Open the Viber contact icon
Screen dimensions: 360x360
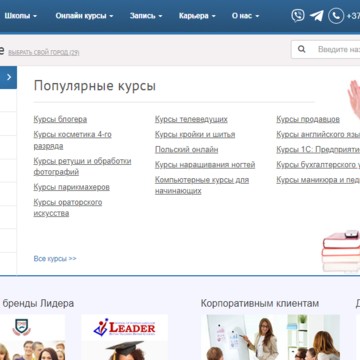(x=298, y=15)
